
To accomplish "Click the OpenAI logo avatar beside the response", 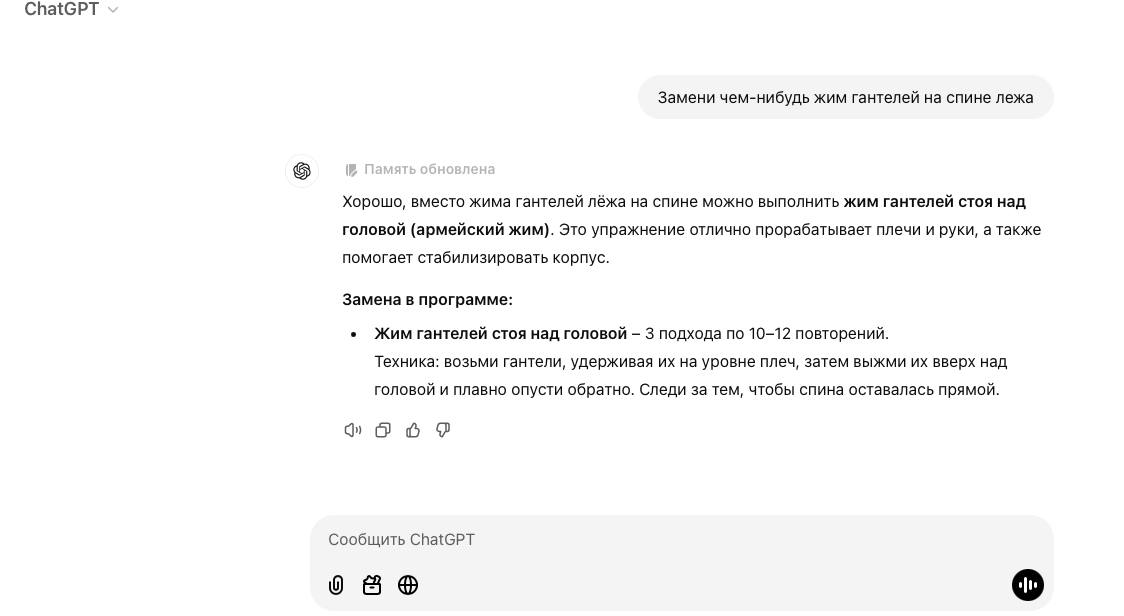I will (x=302, y=170).
